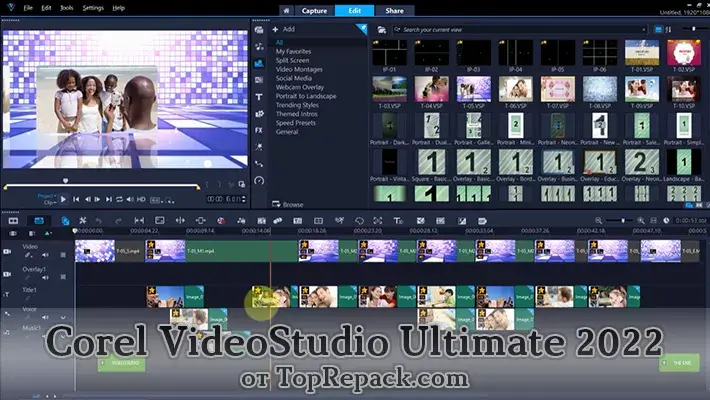Step to the previous frame
710x400 pixels.
click(x=87, y=199)
